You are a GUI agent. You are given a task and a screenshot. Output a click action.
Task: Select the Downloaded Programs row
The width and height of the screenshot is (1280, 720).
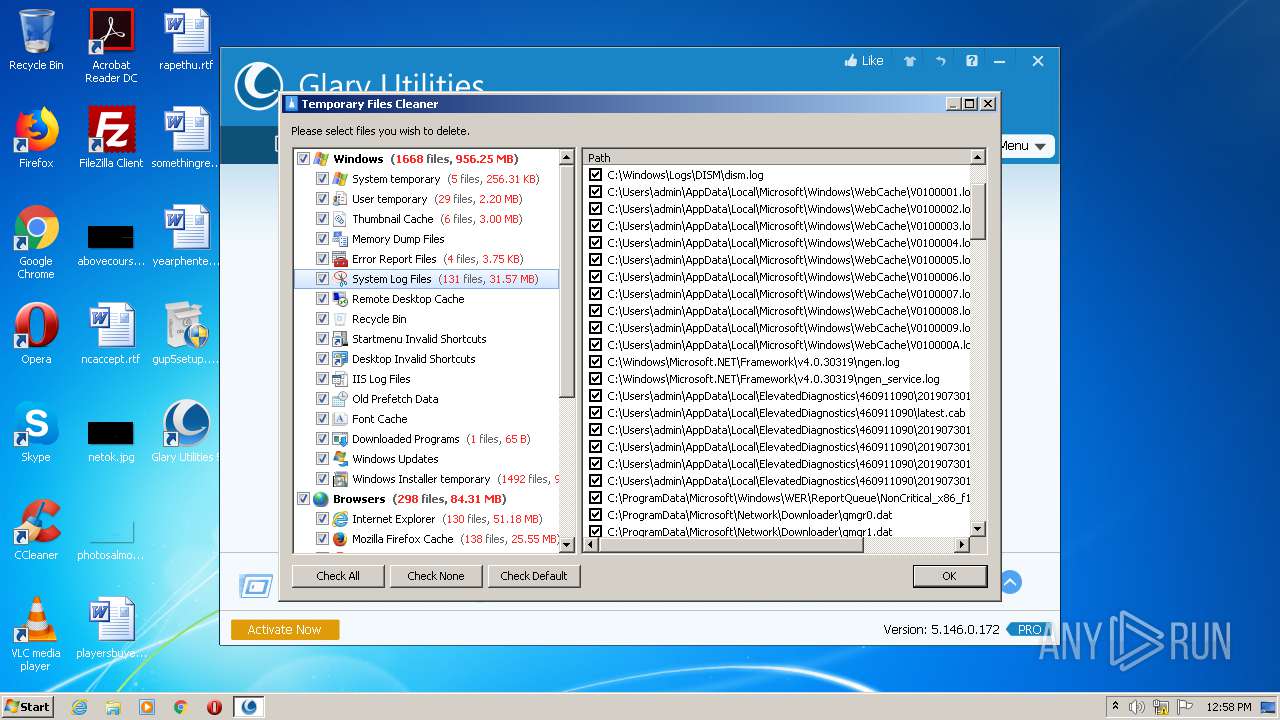(427, 439)
